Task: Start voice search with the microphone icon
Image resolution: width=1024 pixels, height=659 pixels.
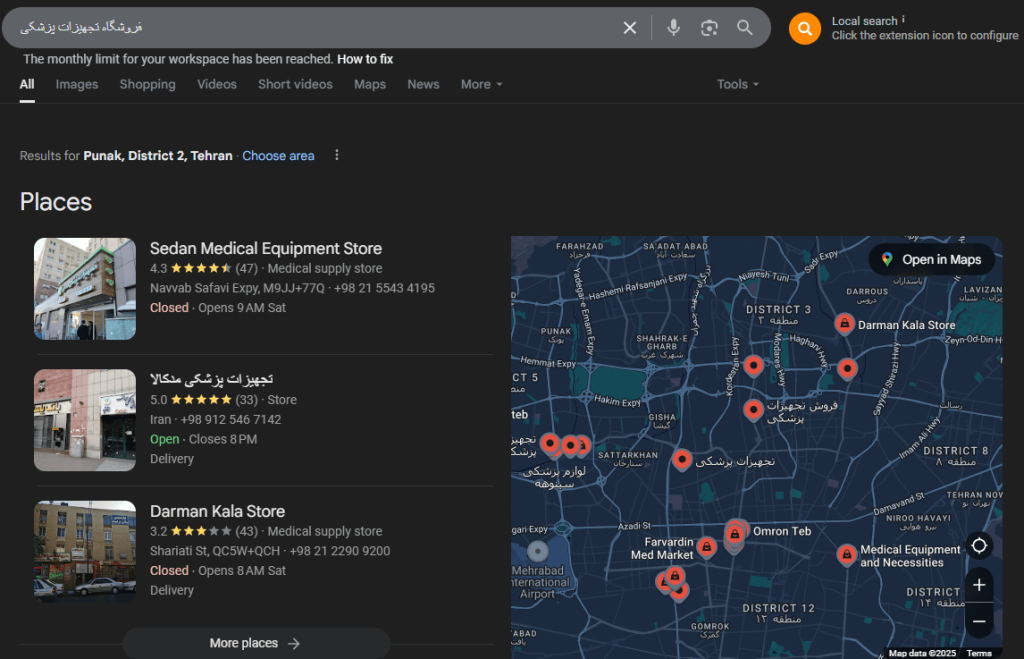Action: (673, 27)
